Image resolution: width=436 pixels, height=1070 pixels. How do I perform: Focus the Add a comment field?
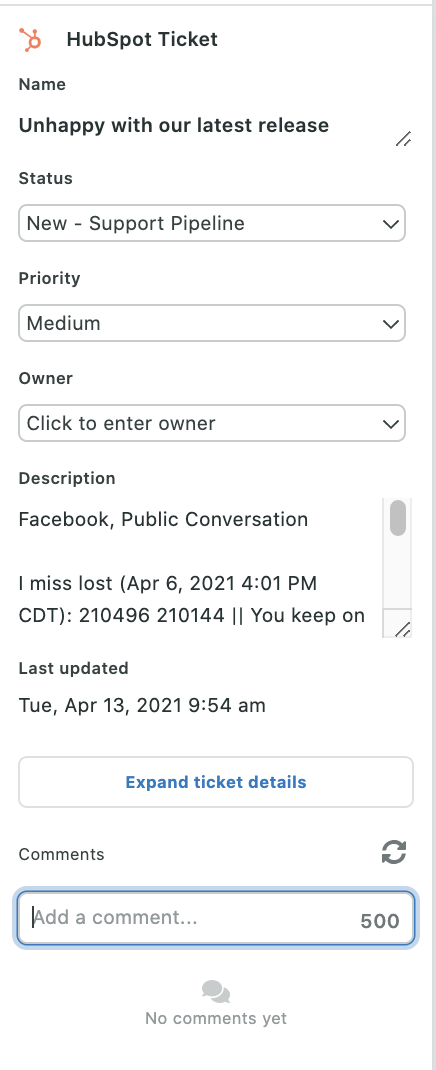(216, 918)
